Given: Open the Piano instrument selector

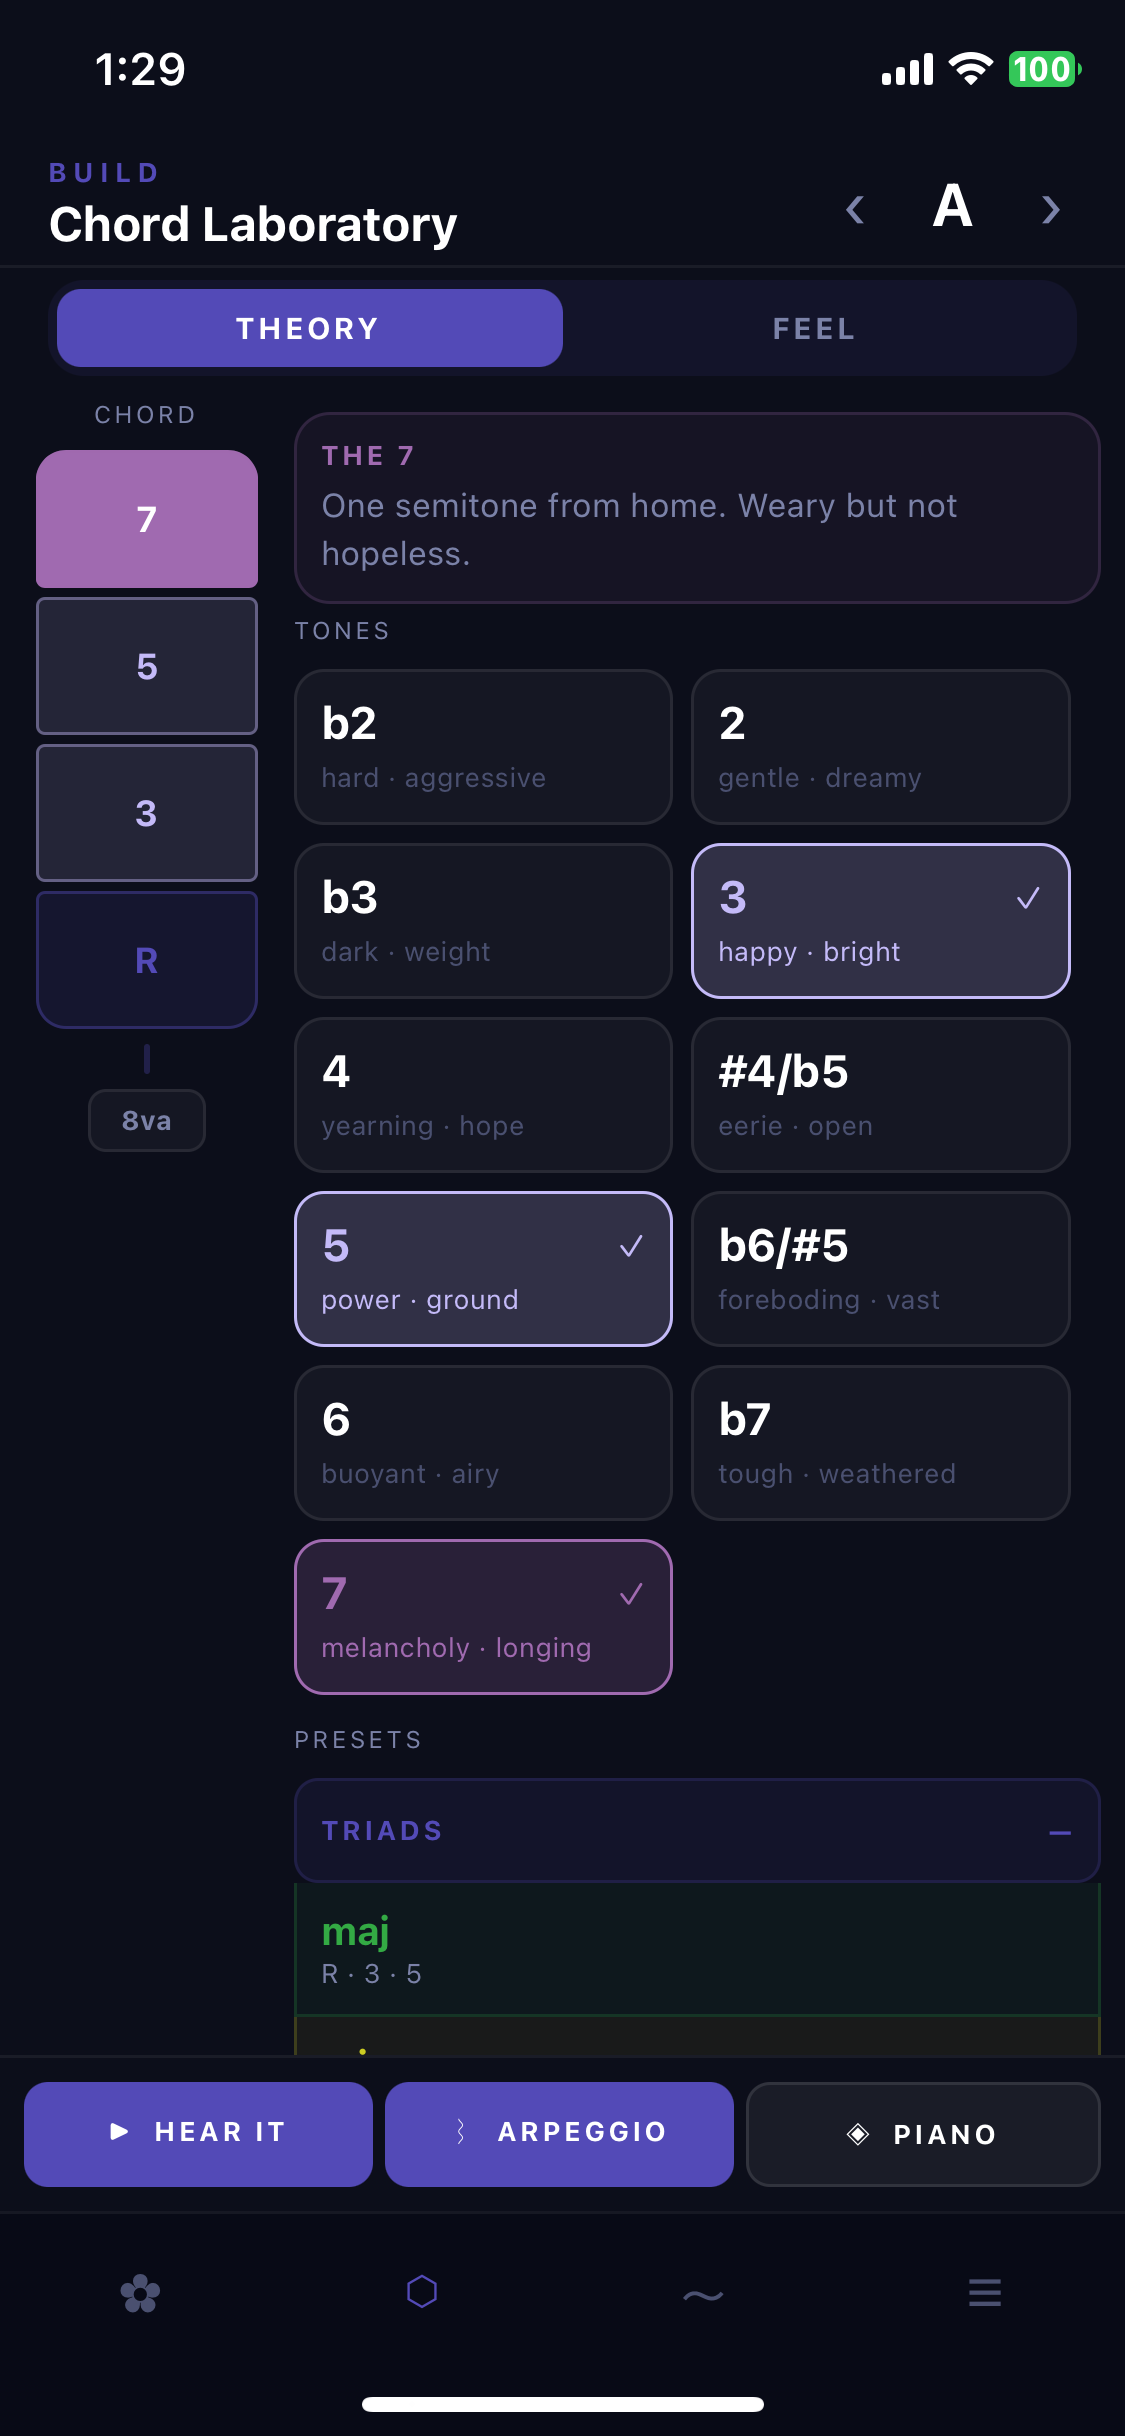Looking at the screenshot, I should click(923, 2134).
